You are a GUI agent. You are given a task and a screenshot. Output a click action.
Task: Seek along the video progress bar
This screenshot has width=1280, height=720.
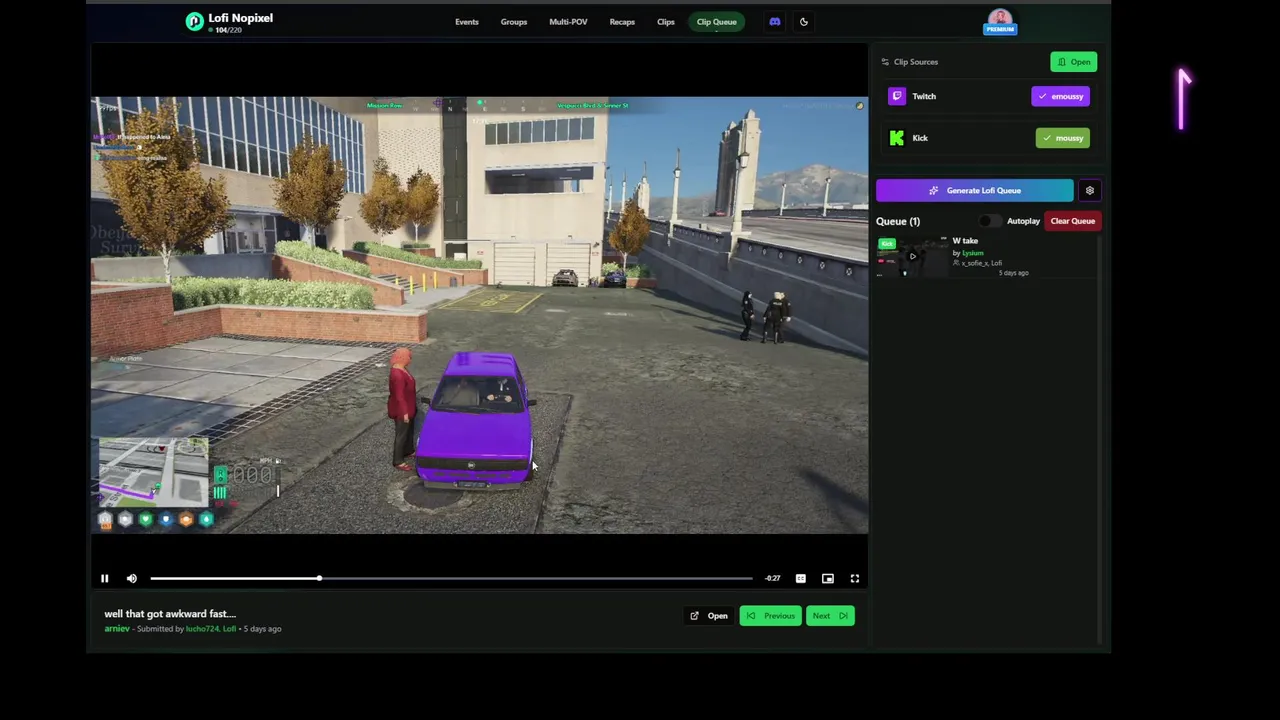451,578
